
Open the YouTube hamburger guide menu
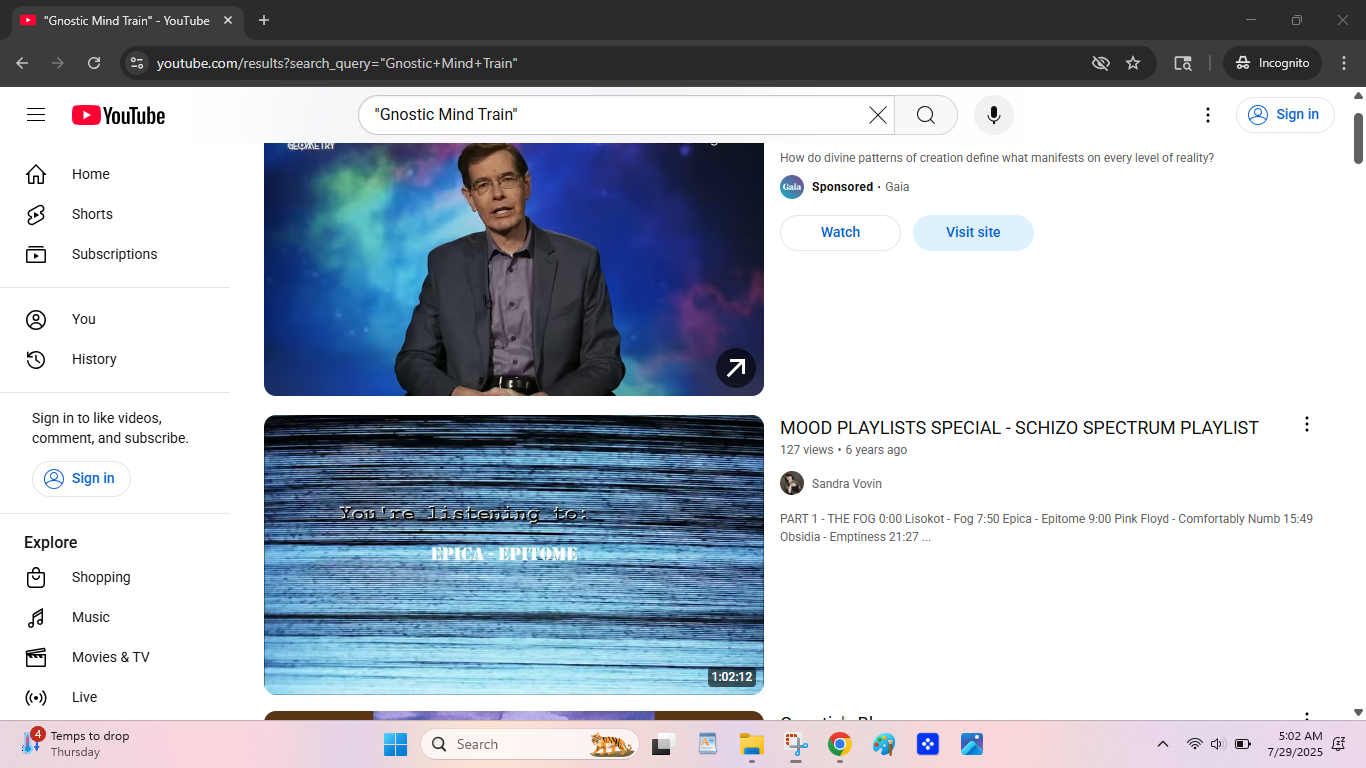pos(36,115)
